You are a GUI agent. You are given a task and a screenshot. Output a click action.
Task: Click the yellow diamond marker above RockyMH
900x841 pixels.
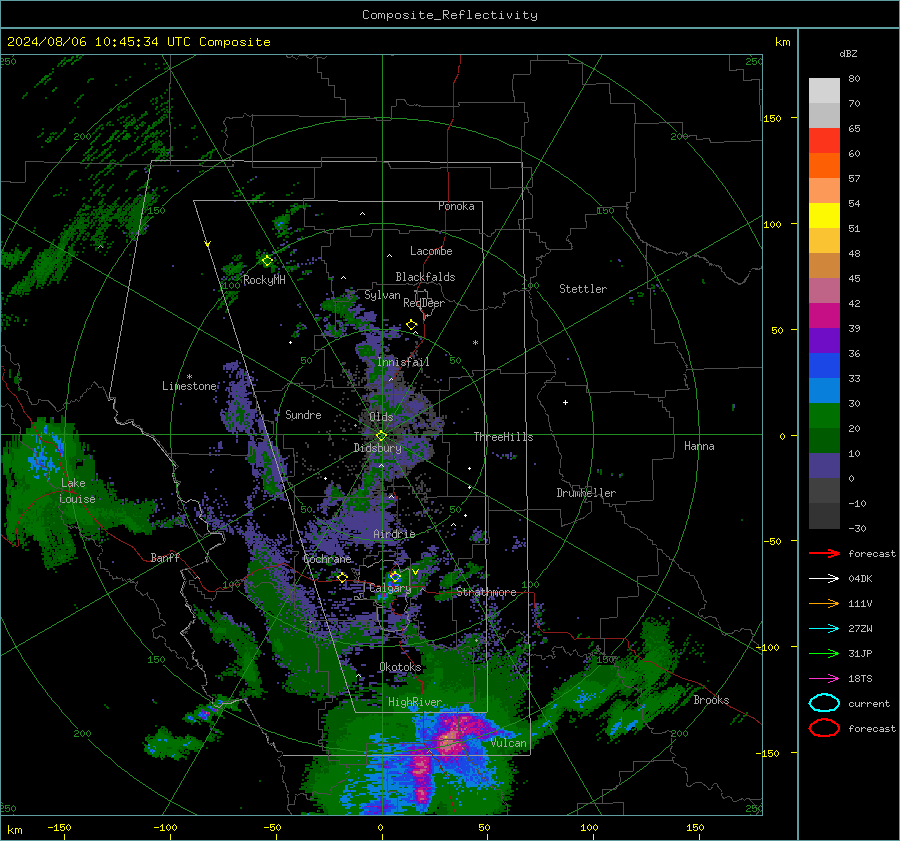(267, 261)
